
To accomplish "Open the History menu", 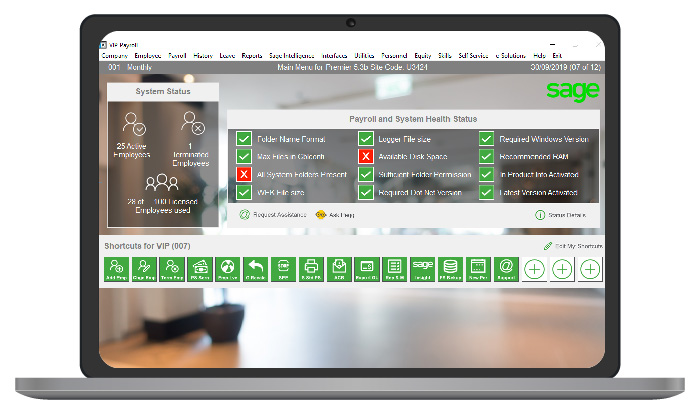I will (x=203, y=56).
